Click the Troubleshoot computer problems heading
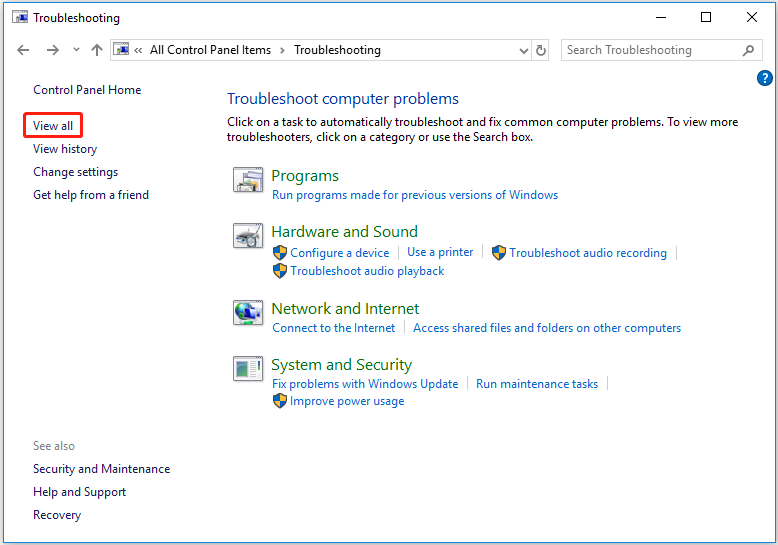Image resolution: width=778 pixels, height=545 pixels. pyautogui.click(x=343, y=99)
